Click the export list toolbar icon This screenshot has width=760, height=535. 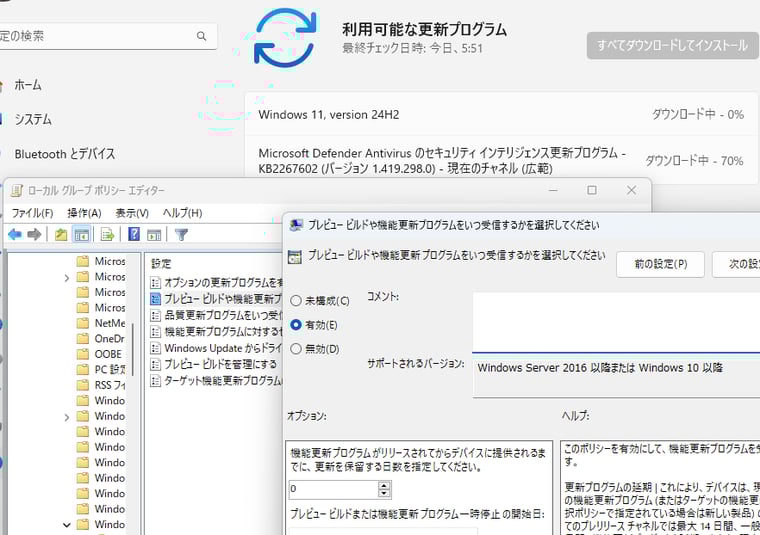tap(107, 235)
